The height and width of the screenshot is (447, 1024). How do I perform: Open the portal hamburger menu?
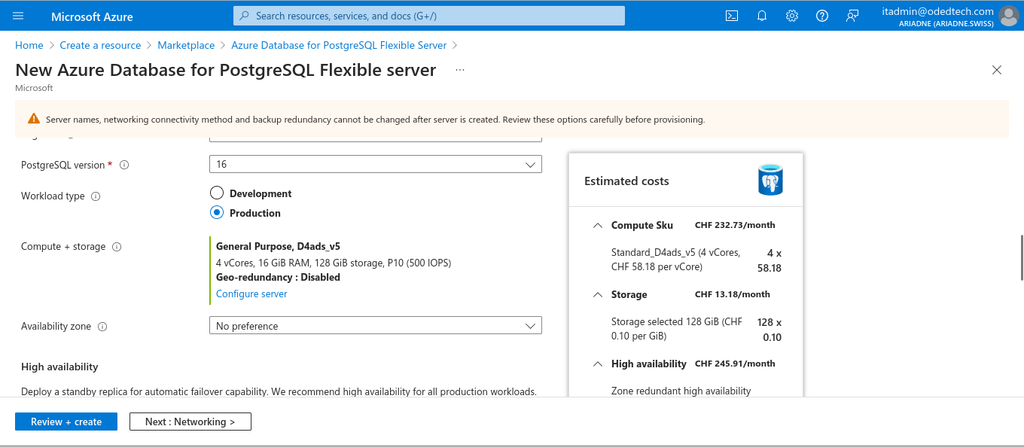[18, 16]
